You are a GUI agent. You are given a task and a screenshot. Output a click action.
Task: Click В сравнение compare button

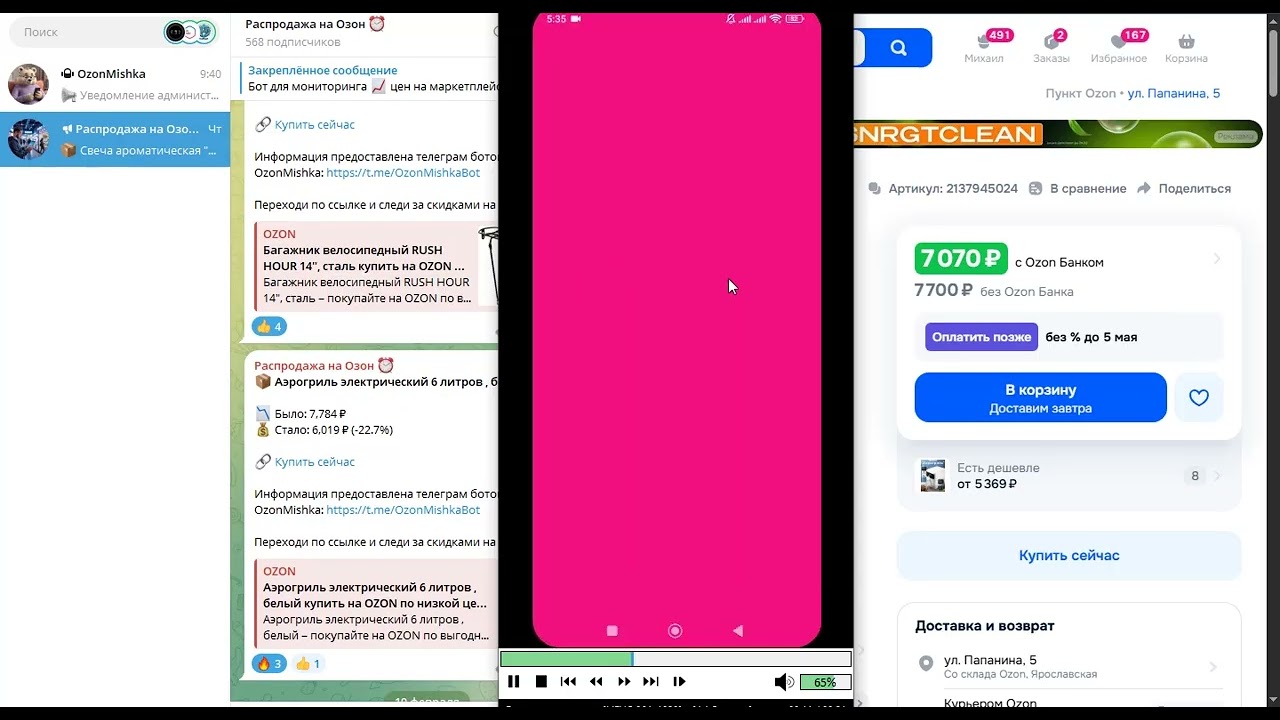tap(1078, 189)
